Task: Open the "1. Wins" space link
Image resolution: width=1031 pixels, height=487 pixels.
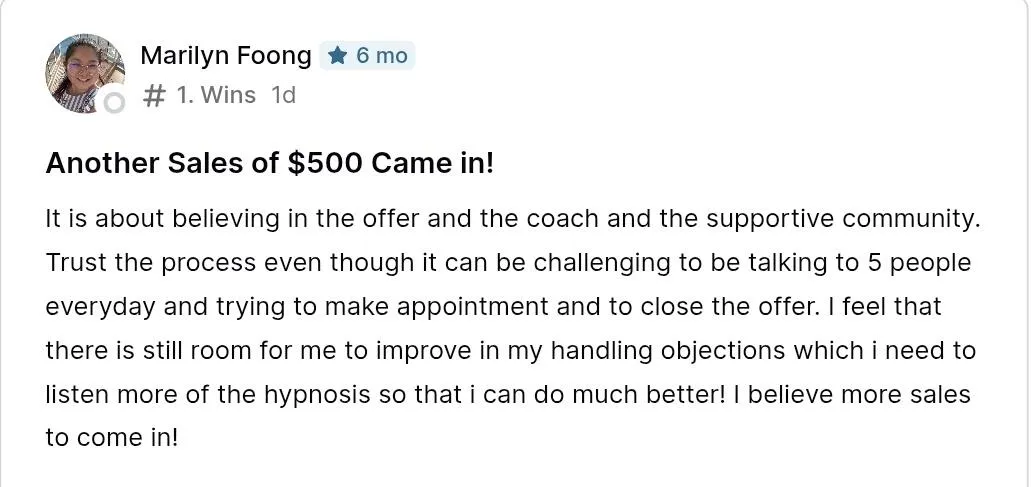Action: (216, 95)
